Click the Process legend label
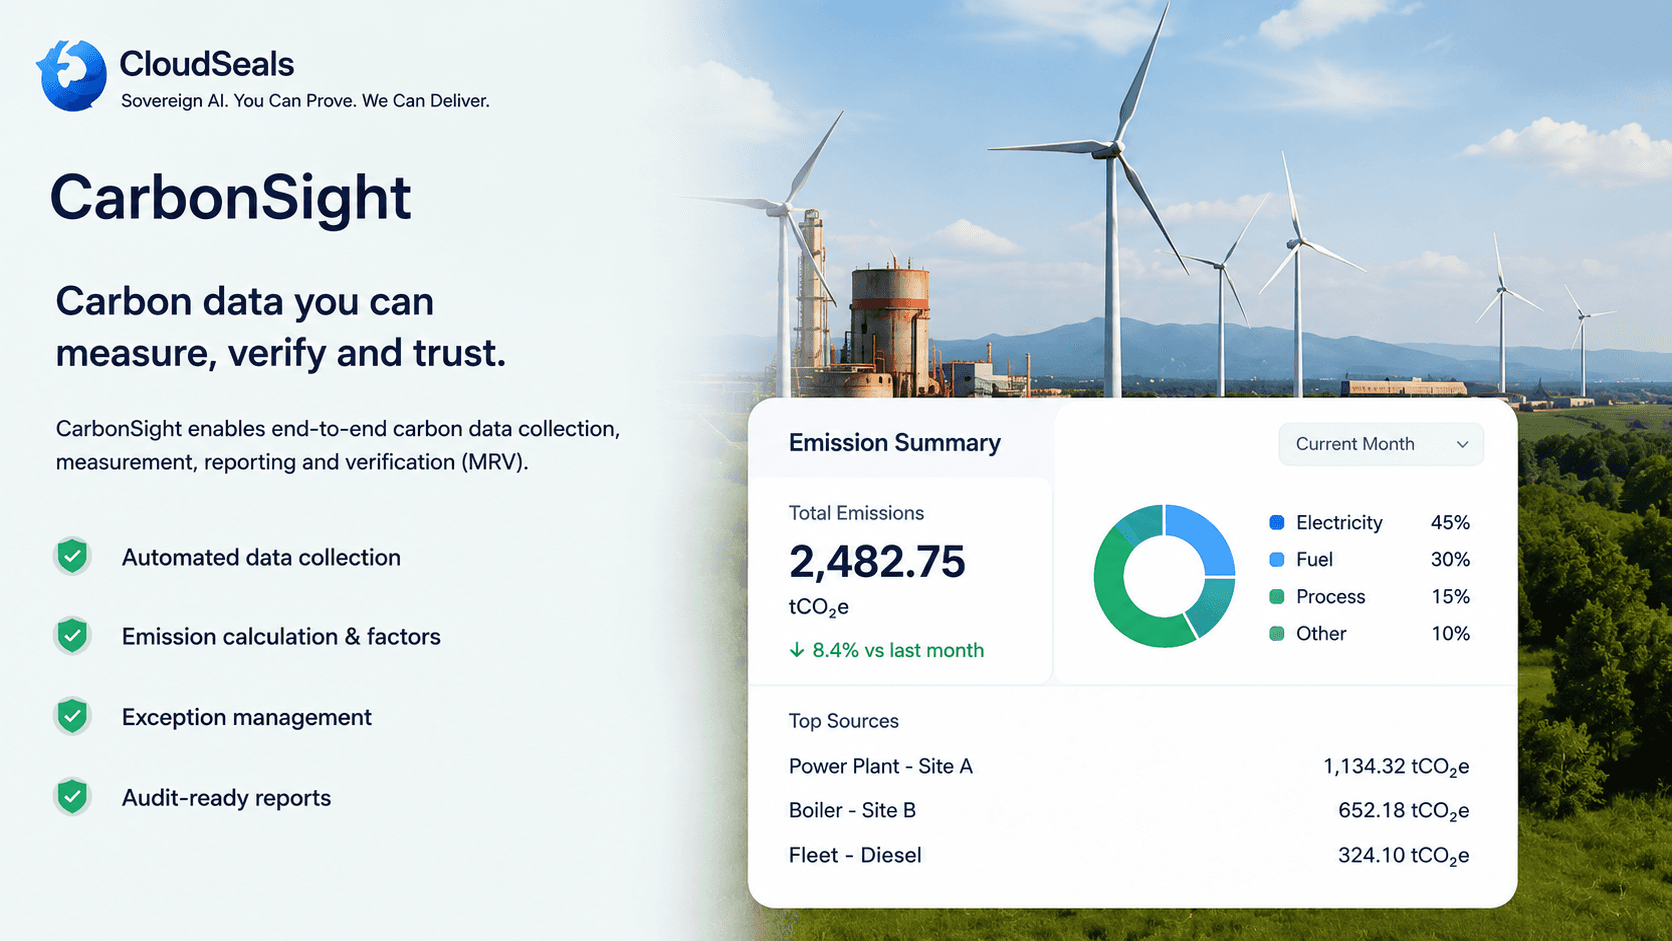The image size is (1672, 941). [1330, 596]
